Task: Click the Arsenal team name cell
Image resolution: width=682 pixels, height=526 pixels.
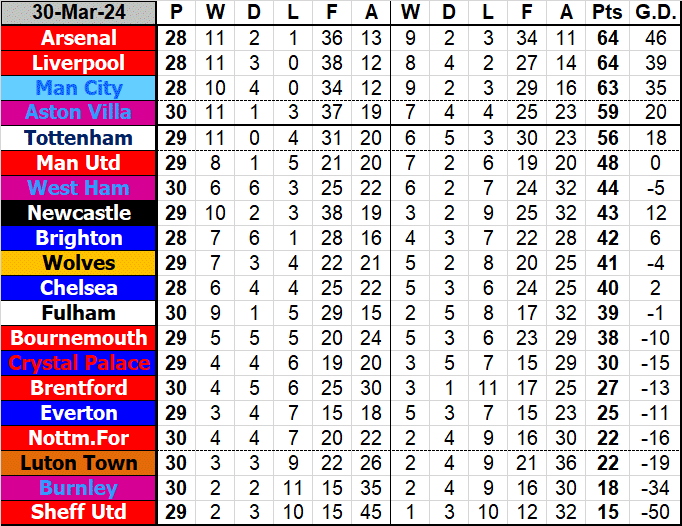Action: tap(79, 38)
